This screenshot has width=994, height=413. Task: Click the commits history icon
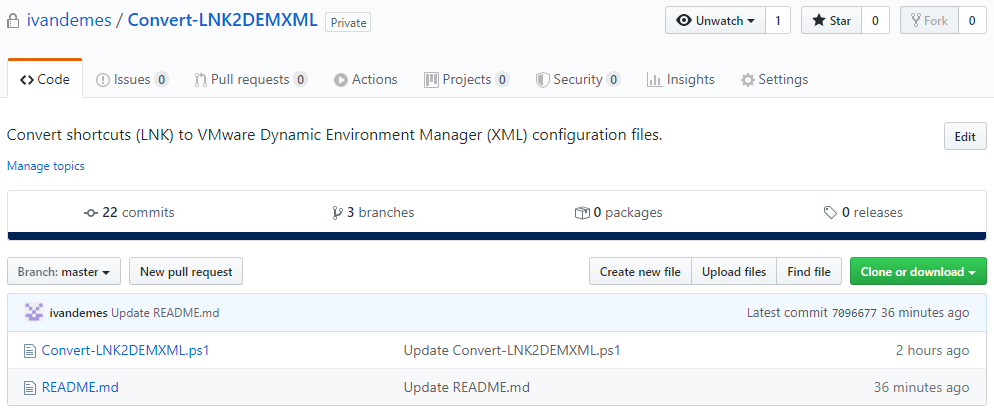point(91,213)
